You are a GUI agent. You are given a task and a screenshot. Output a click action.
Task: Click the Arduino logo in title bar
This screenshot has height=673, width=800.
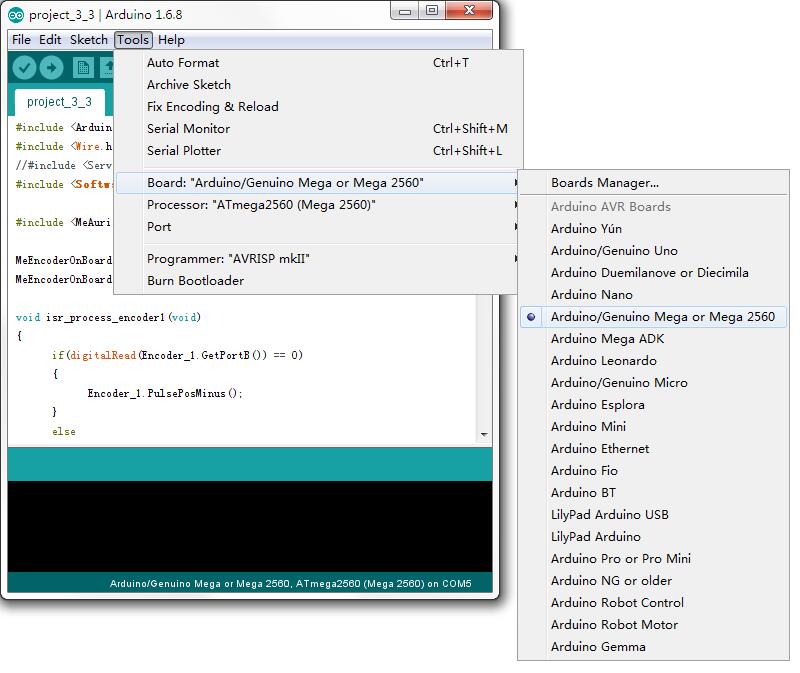point(16,14)
